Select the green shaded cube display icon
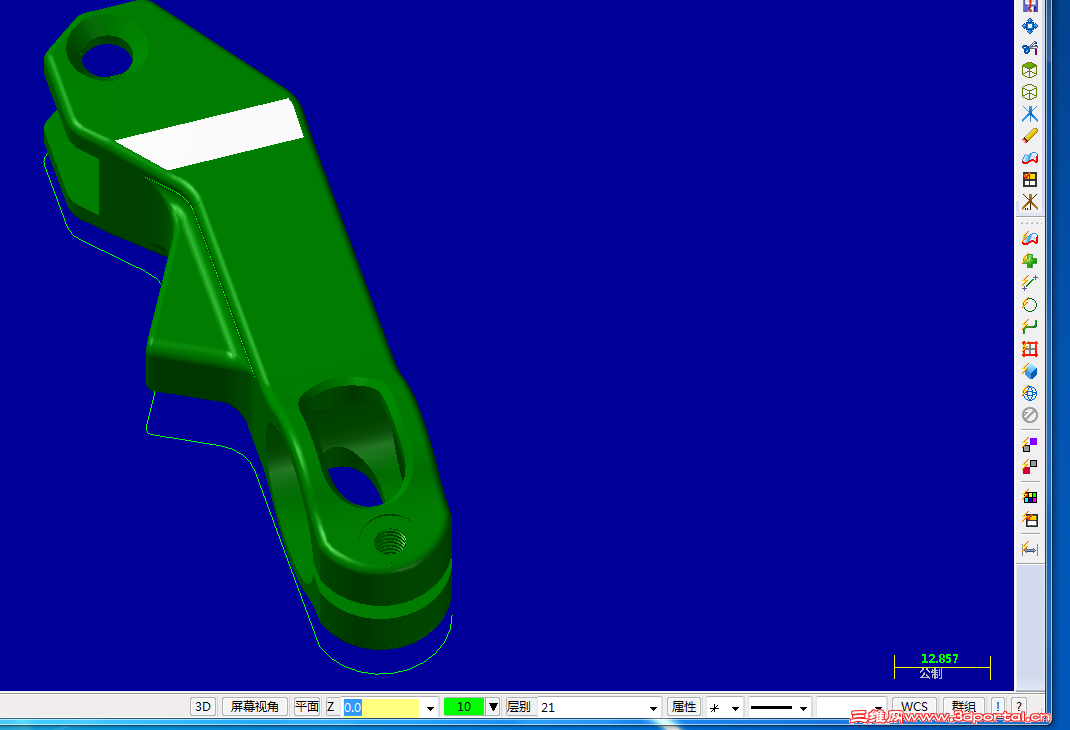The height and width of the screenshot is (730, 1070). [x=1030, y=70]
